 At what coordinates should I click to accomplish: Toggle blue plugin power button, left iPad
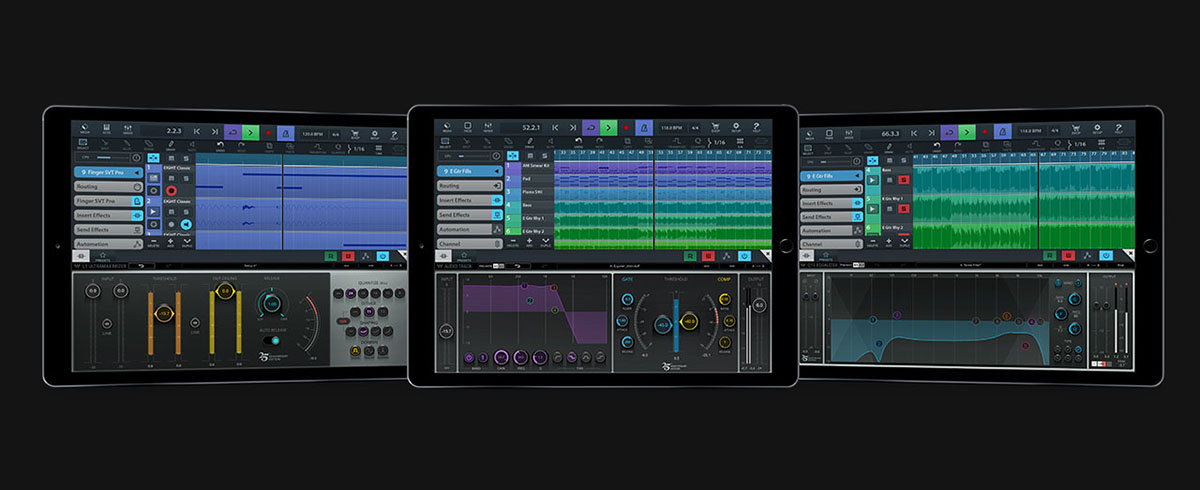pyautogui.click(x=383, y=256)
